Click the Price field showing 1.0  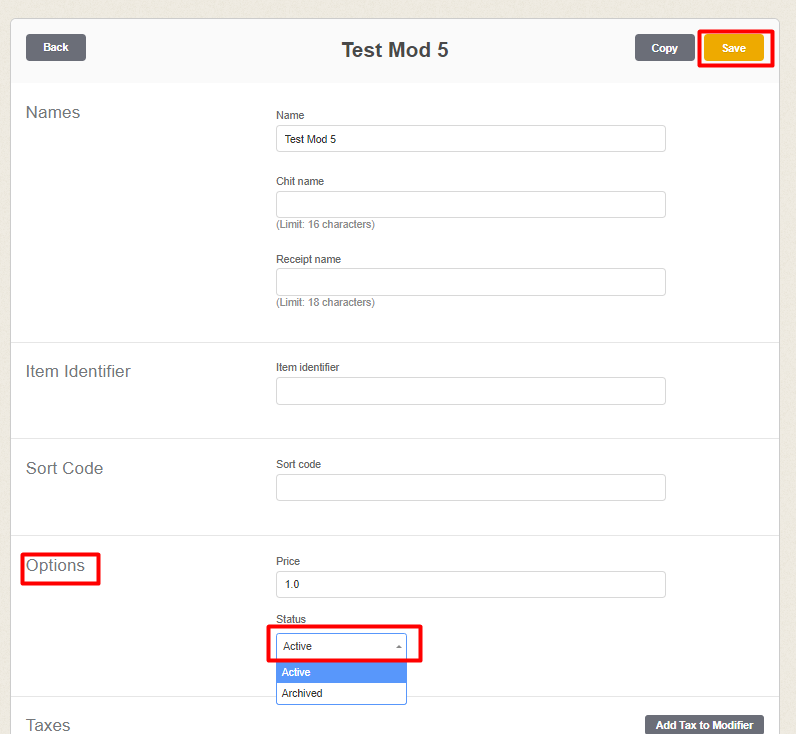(x=470, y=584)
